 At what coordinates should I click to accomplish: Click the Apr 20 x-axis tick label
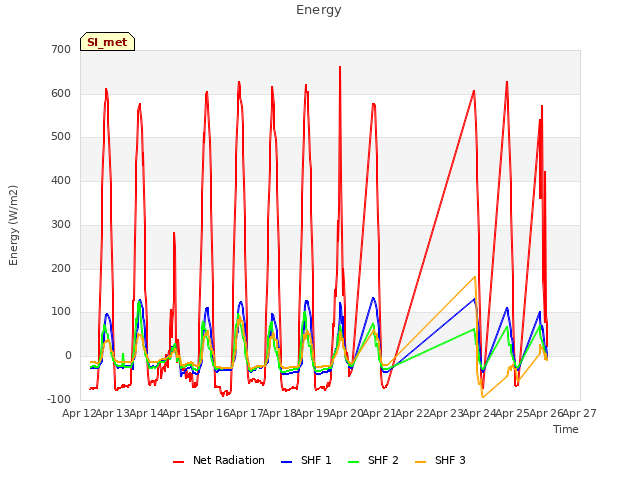pyautogui.click(x=346, y=413)
